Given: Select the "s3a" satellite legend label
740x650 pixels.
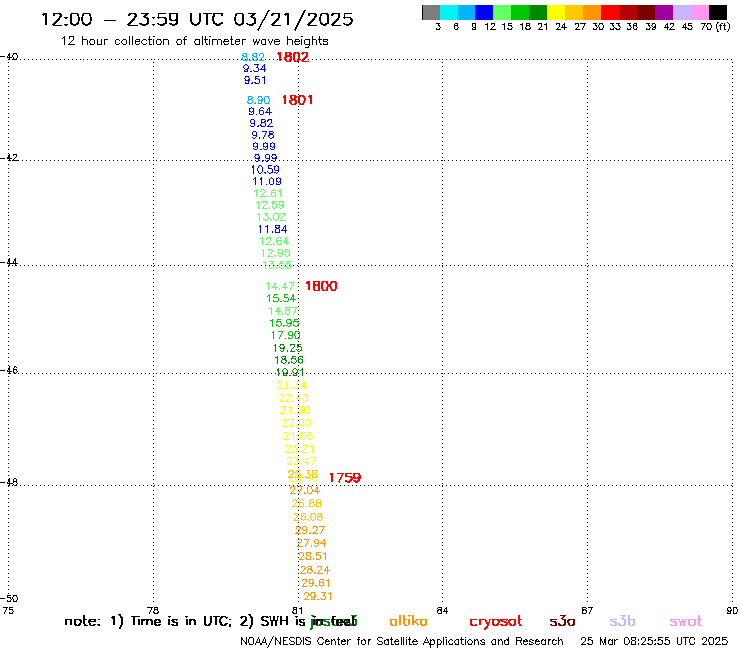Looking at the screenshot, I should [x=562, y=621].
